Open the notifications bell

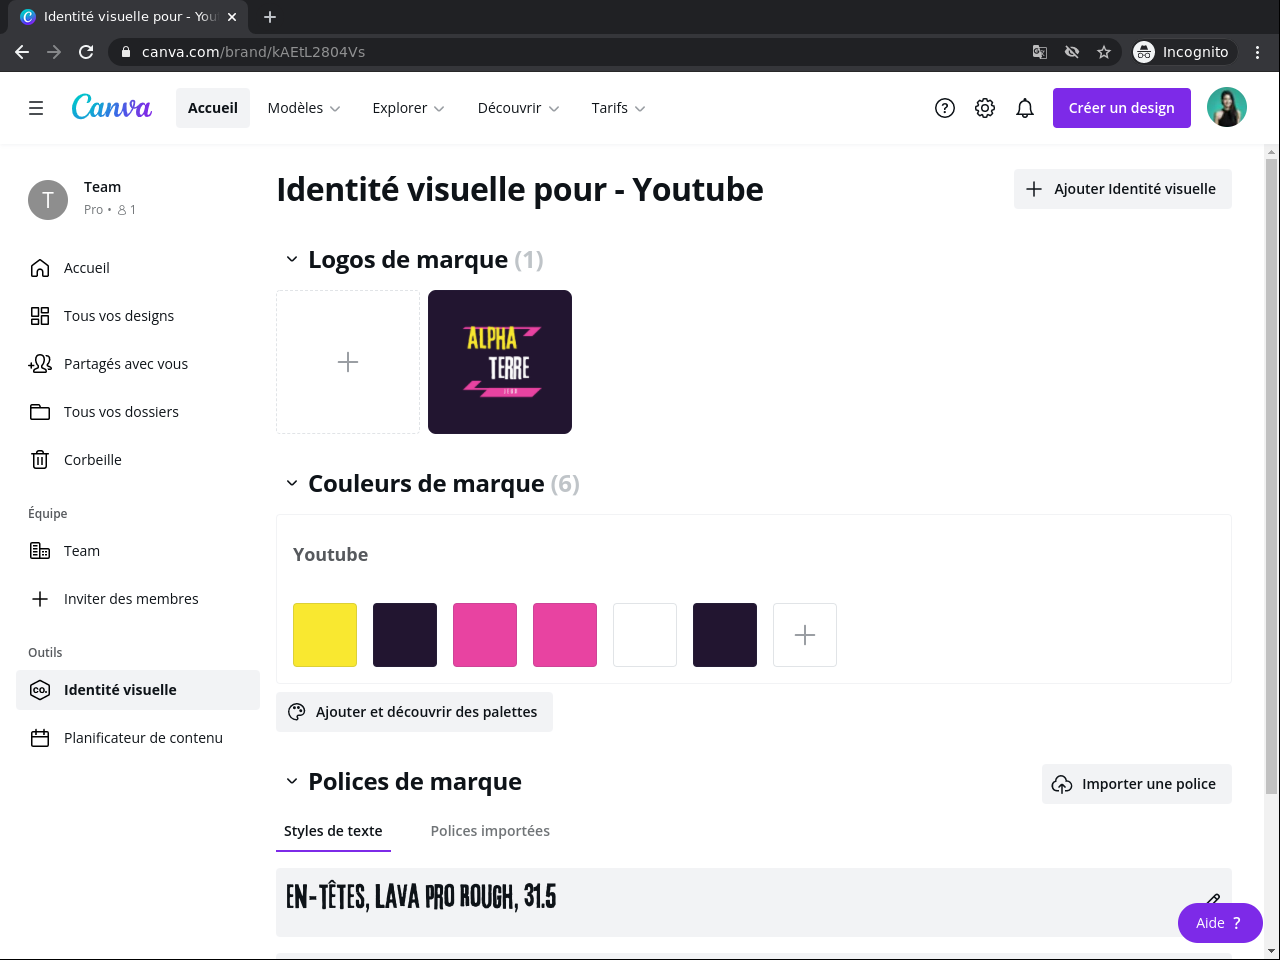coord(1025,108)
